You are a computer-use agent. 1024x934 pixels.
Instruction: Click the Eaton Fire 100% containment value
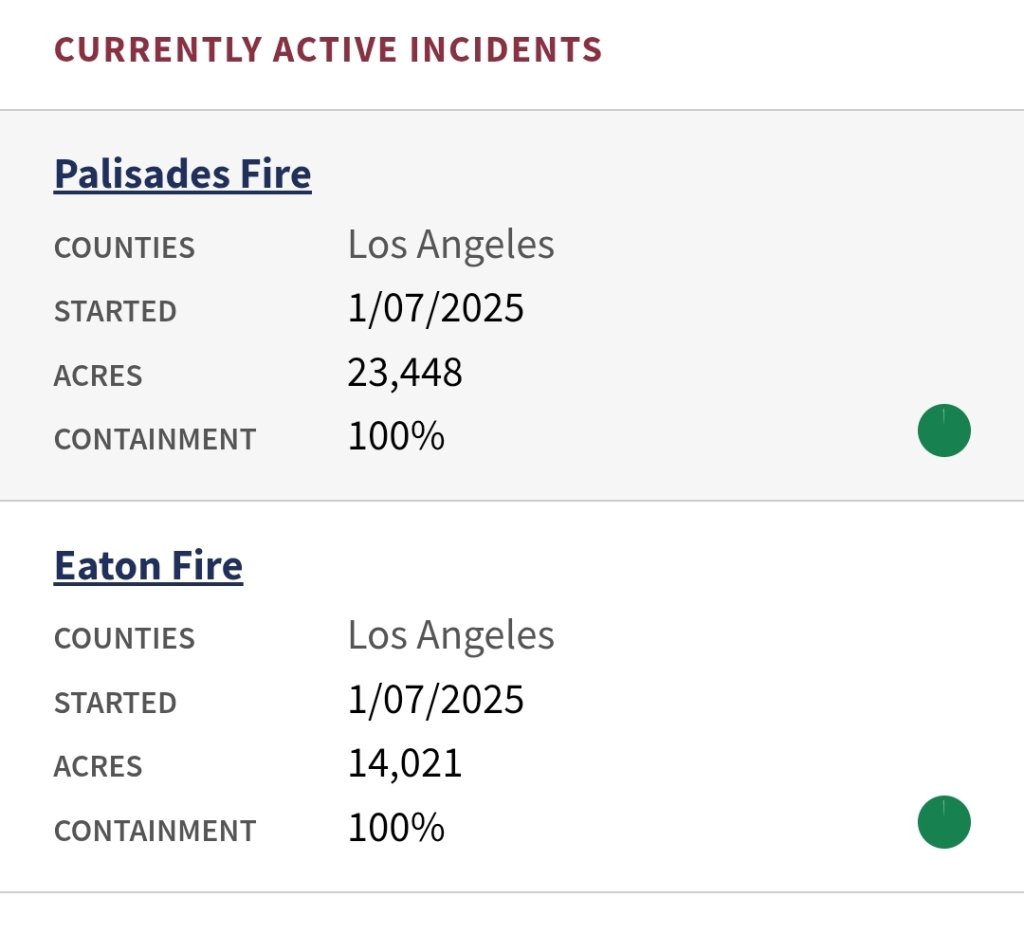click(x=396, y=828)
